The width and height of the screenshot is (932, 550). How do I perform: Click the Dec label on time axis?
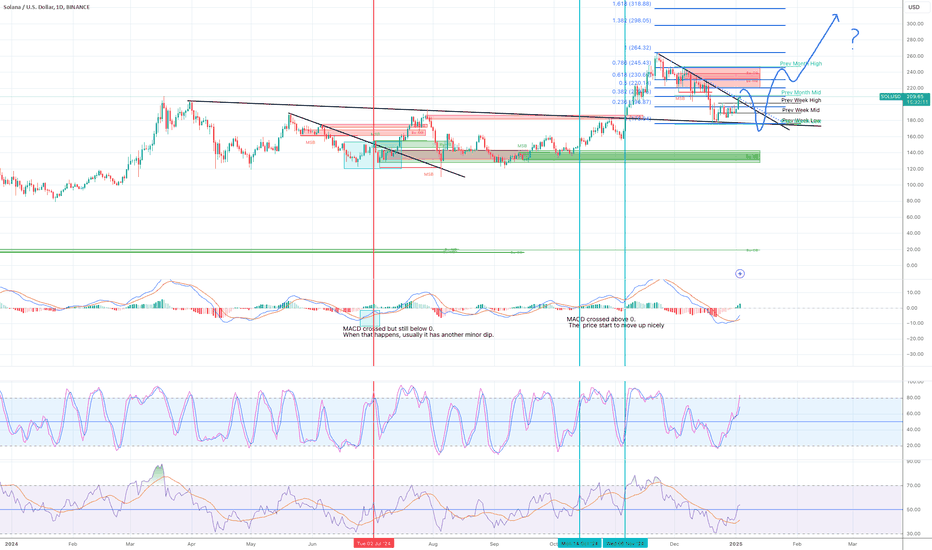[x=674, y=543]
